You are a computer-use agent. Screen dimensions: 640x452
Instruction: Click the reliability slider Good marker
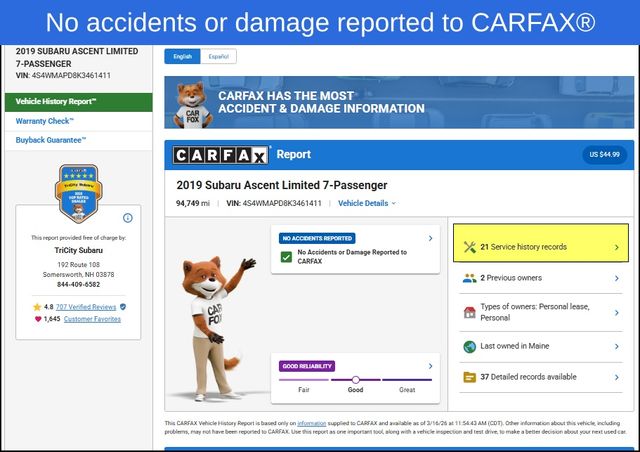point(355,380)
